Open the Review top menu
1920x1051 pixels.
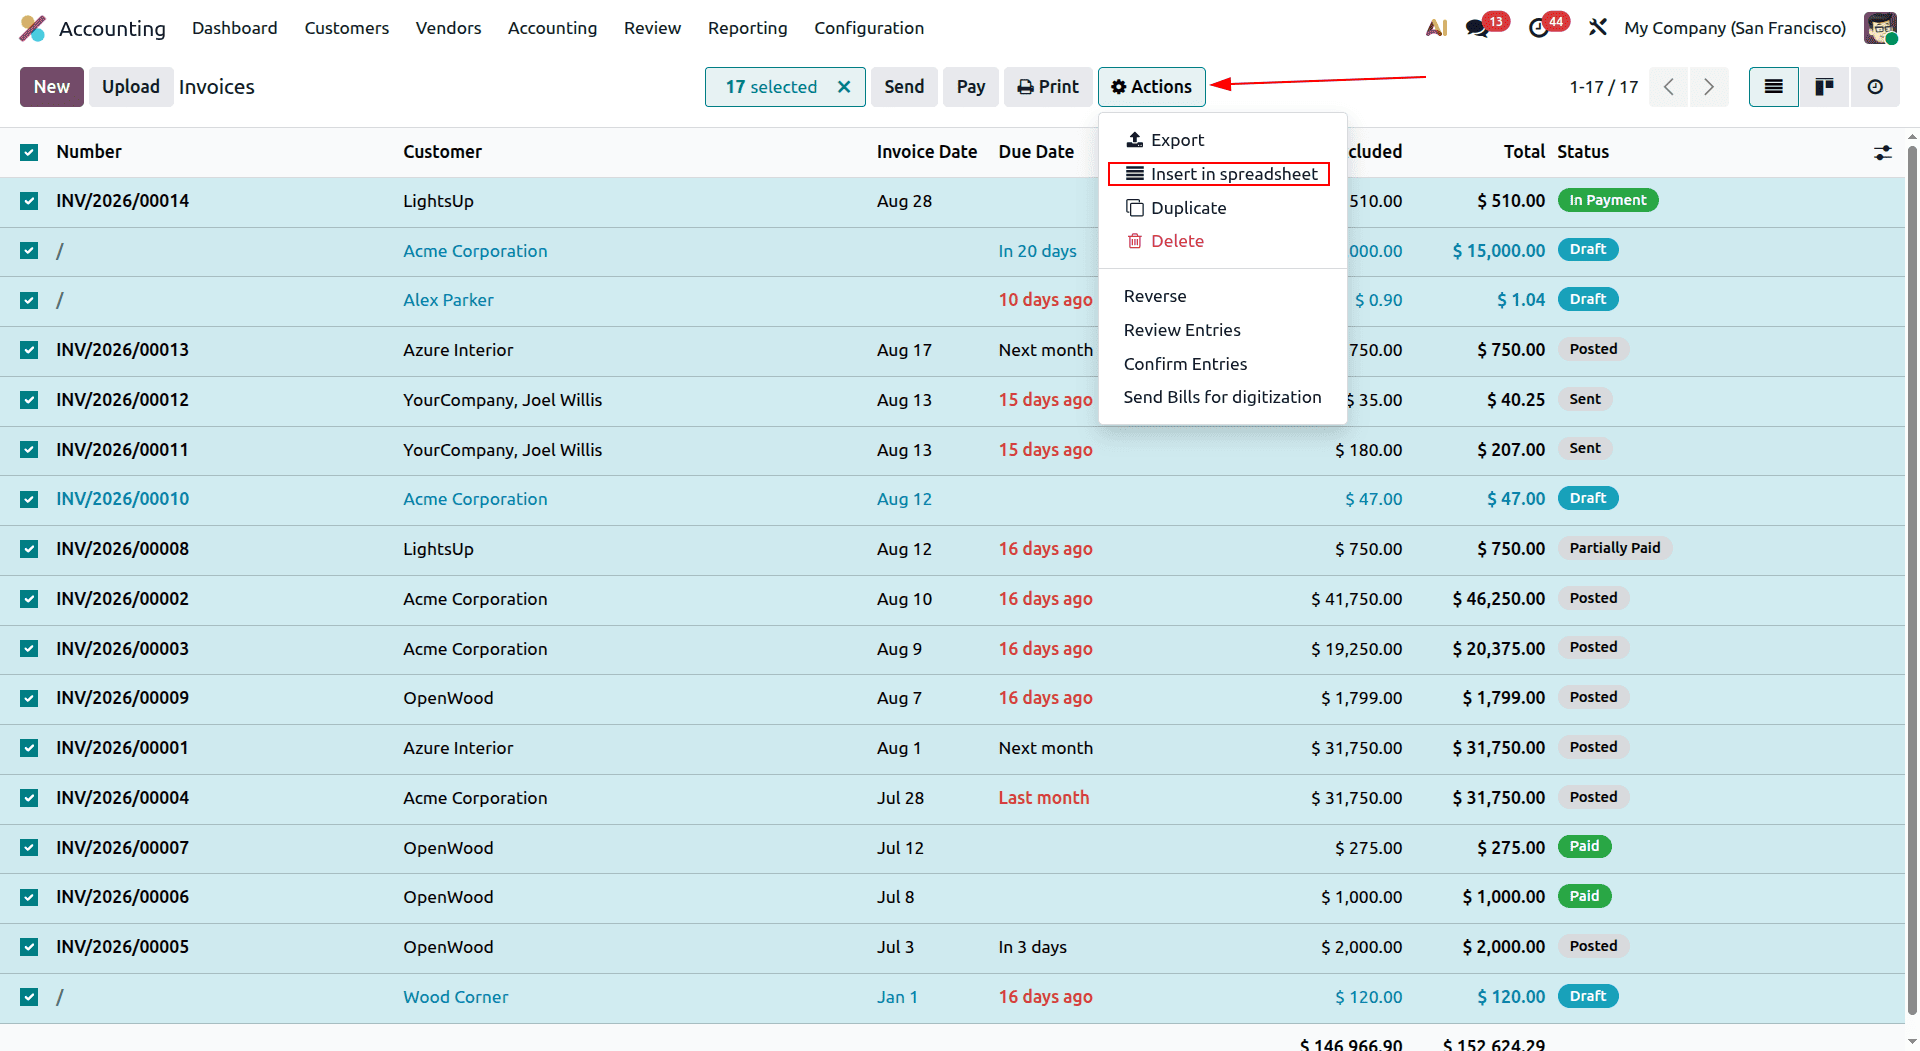[652, 28]
